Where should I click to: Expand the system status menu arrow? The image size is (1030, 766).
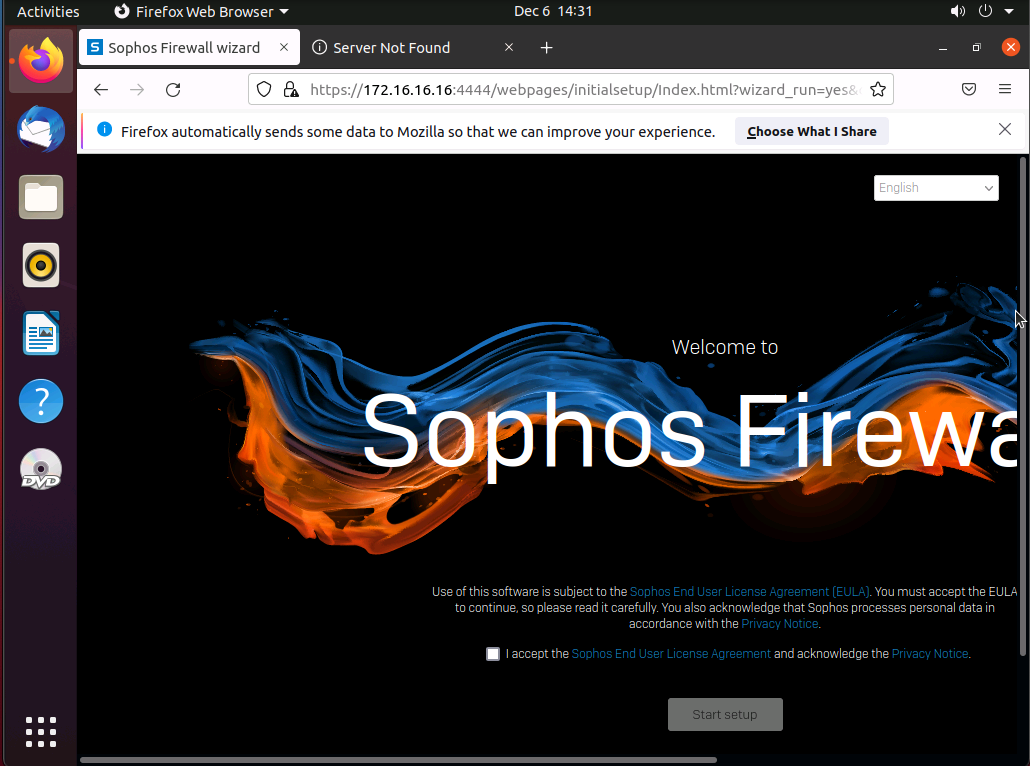click(1010, 12)
